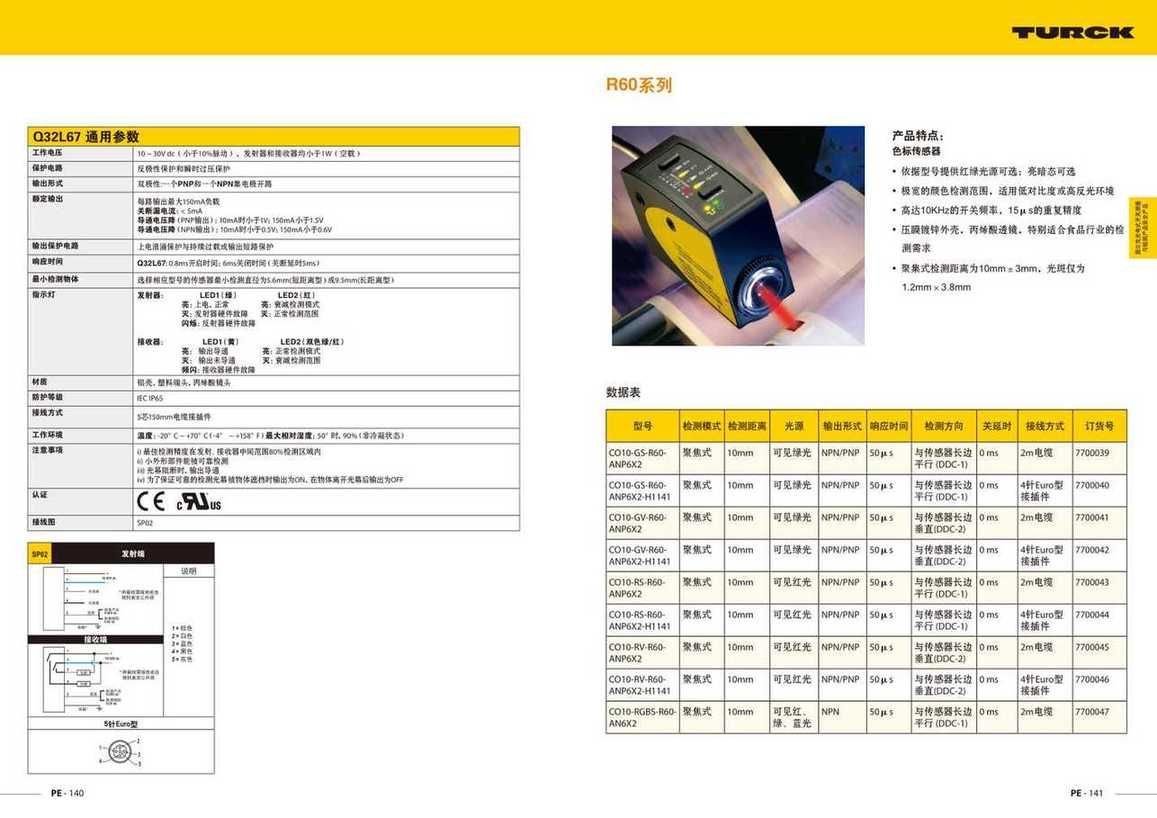Select order number 7700046
This screenshot has height=818, width=1157.
1092,680
